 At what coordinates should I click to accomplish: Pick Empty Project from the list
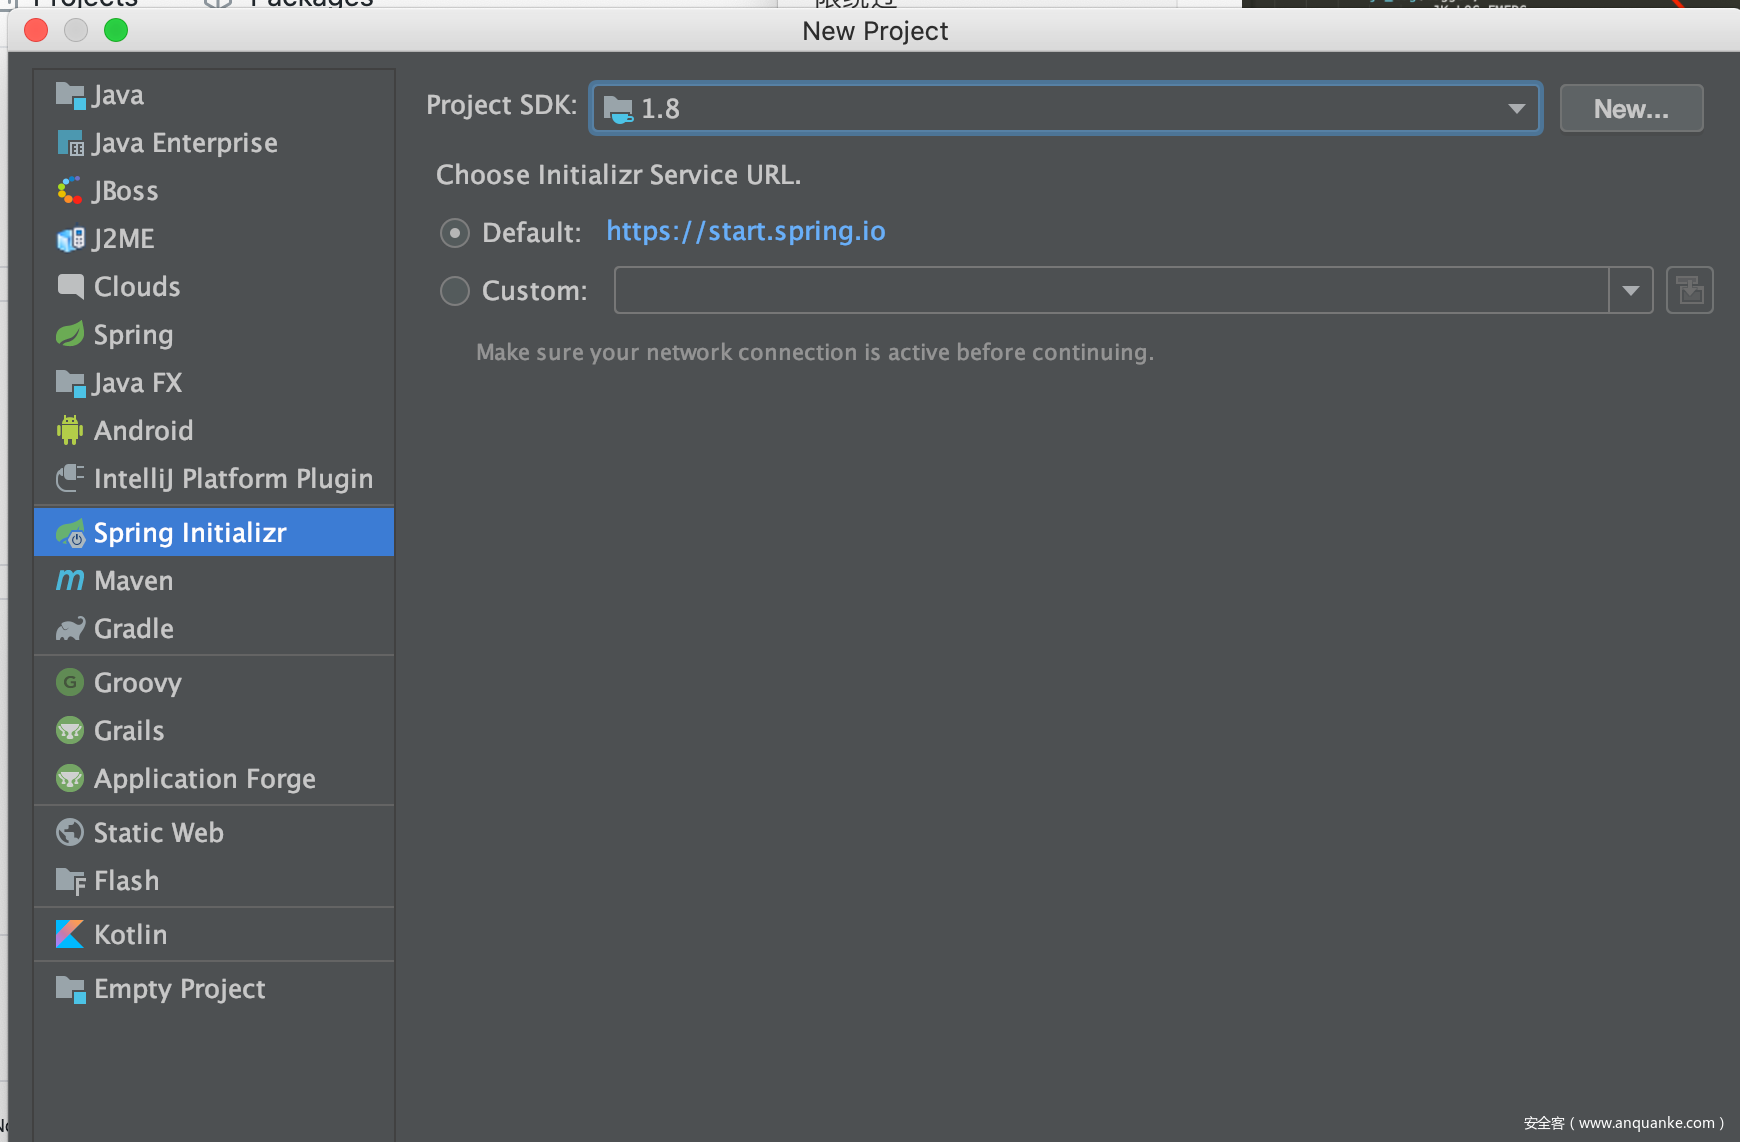[x=179, y=989]
